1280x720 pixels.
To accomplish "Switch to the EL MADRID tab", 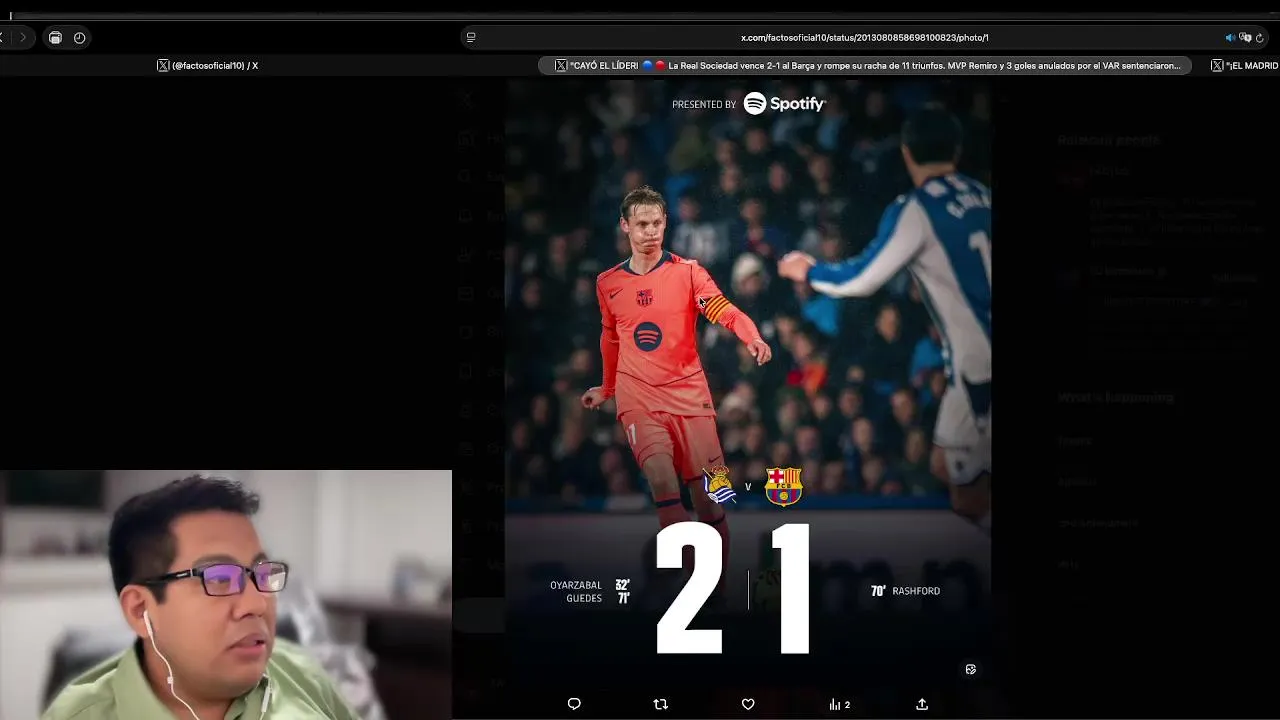I will point(1244,65).
